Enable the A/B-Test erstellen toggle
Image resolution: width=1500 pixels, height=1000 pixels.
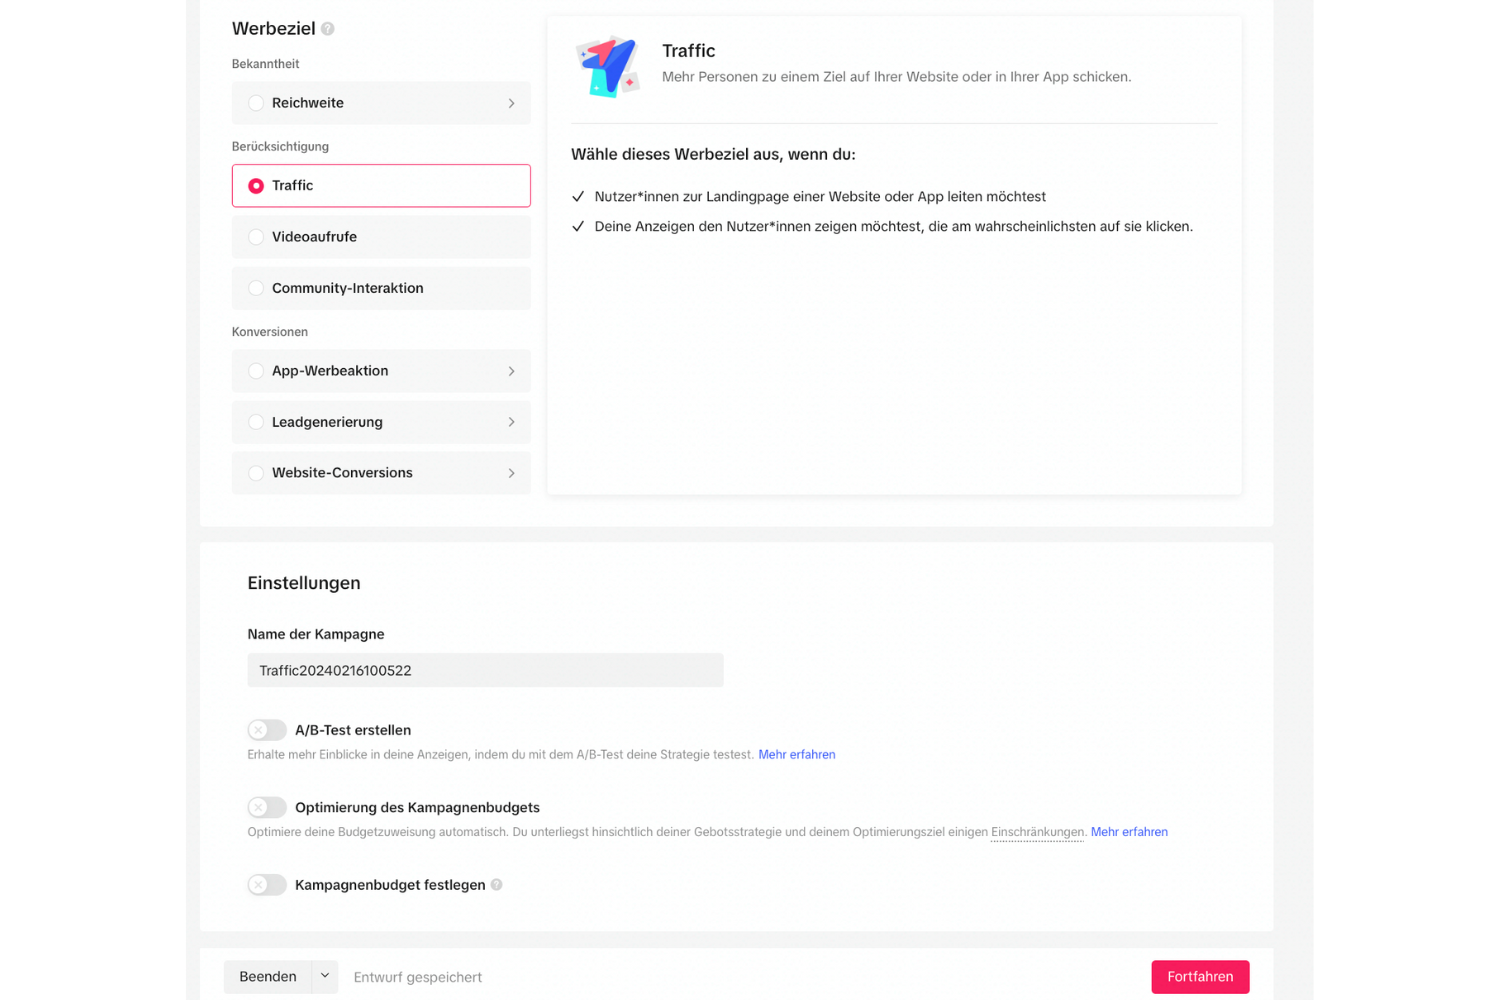[x=267, y=730]
